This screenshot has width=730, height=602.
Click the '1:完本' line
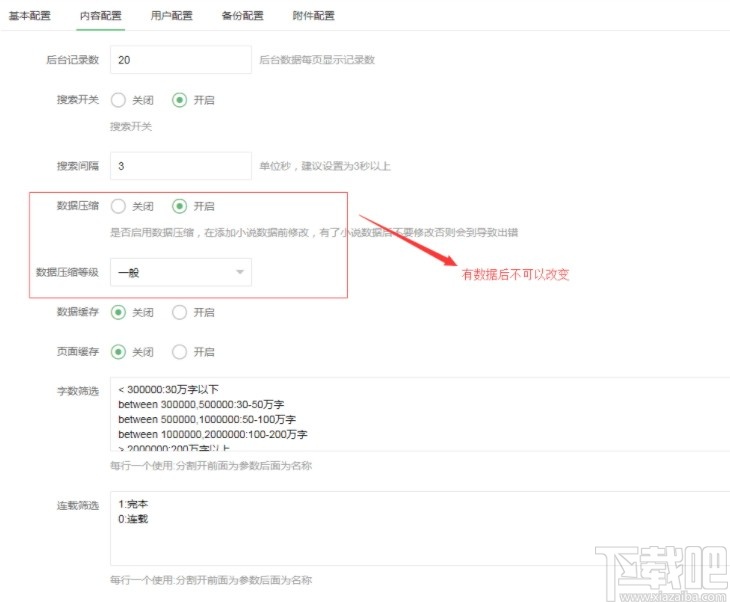pyautogui.click(x=133, y=504)
